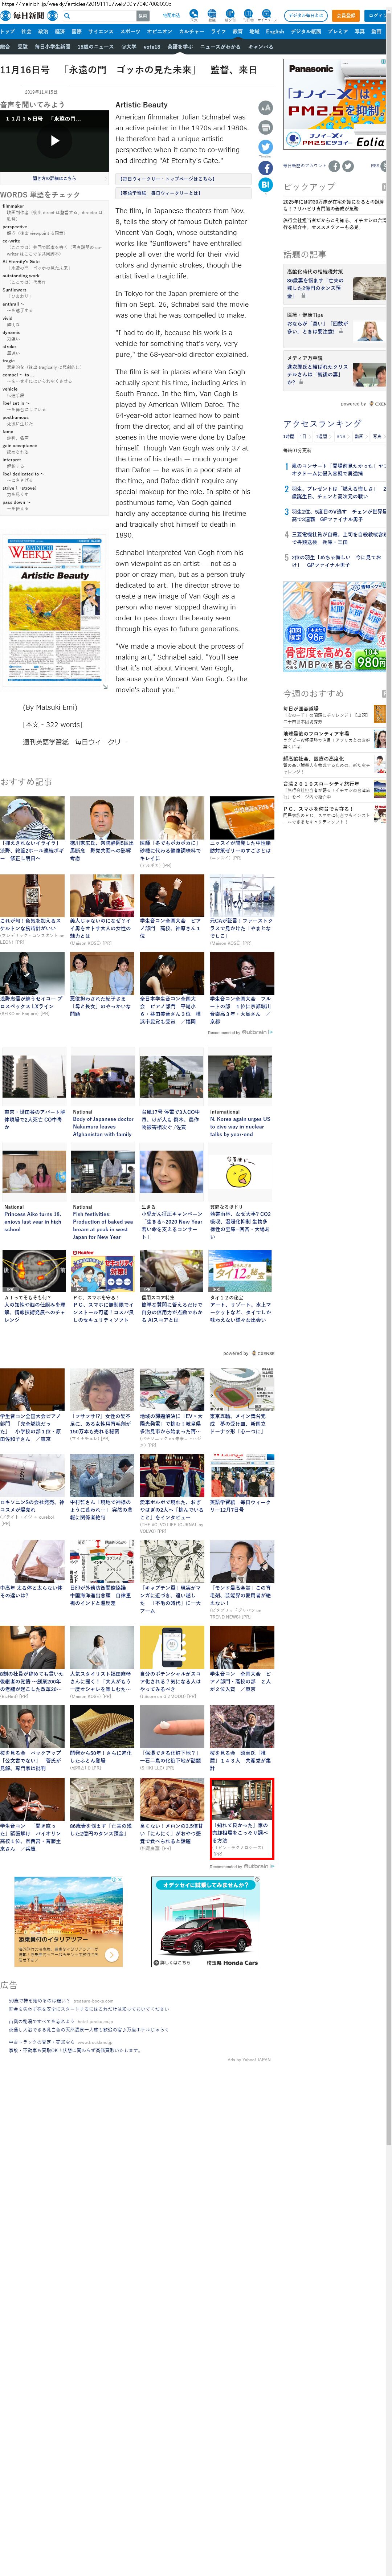This screenshot has height=2576, width=392.
Task: Share article via Twitter icon beside text
Action: pos(265,147)
